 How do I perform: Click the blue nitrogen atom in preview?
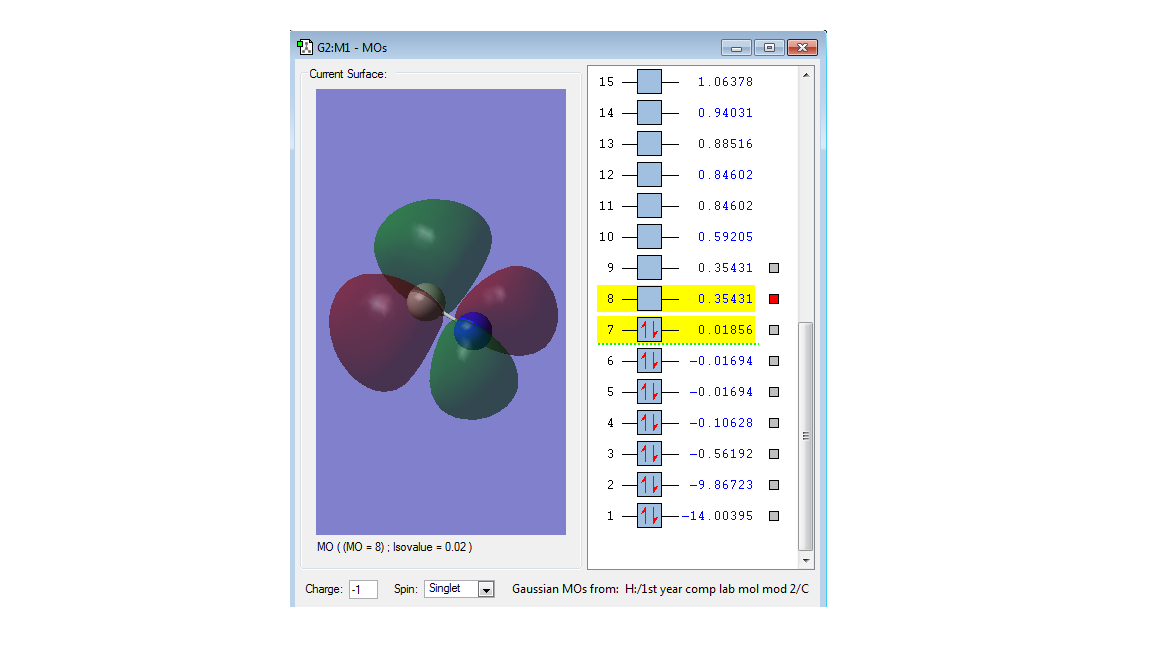tap(472, 331)
